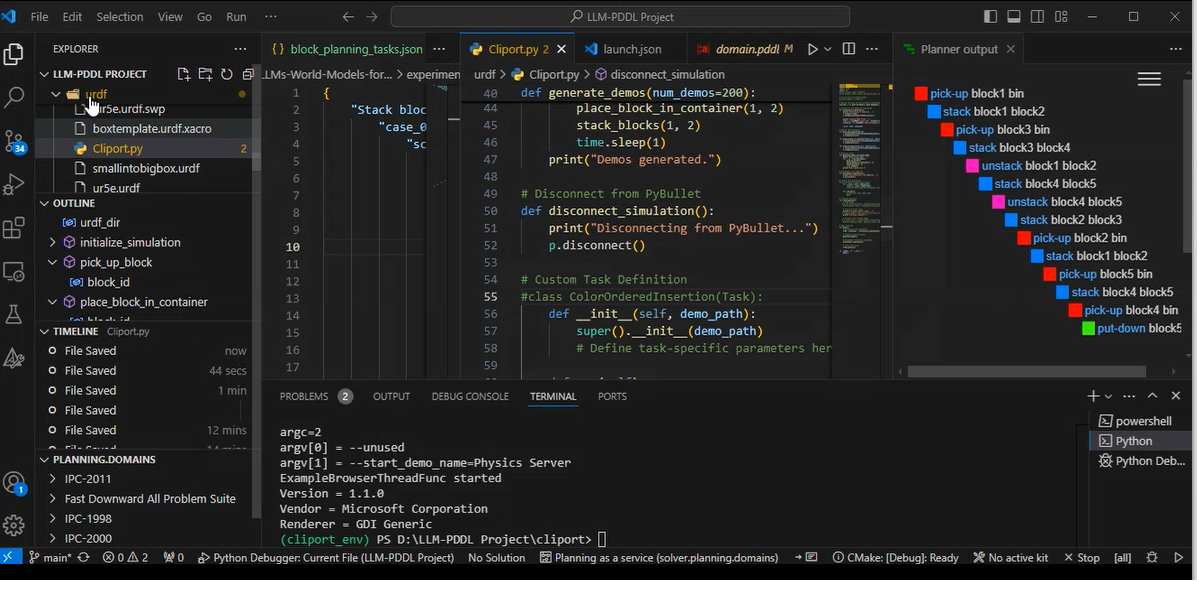Click the green put-down block5 color square
Image resolution: width=1197 pixels, height=599 pixels.
pos(1088,328)
